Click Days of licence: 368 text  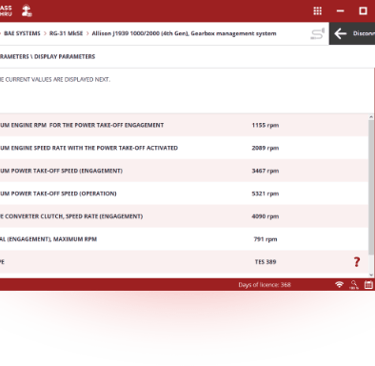pos(264,285)
